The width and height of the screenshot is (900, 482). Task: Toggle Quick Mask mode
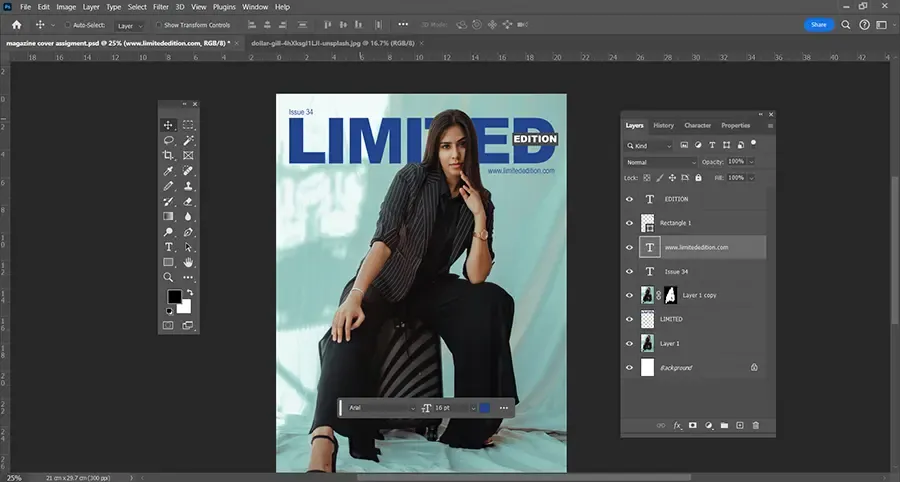pos(168,325)
